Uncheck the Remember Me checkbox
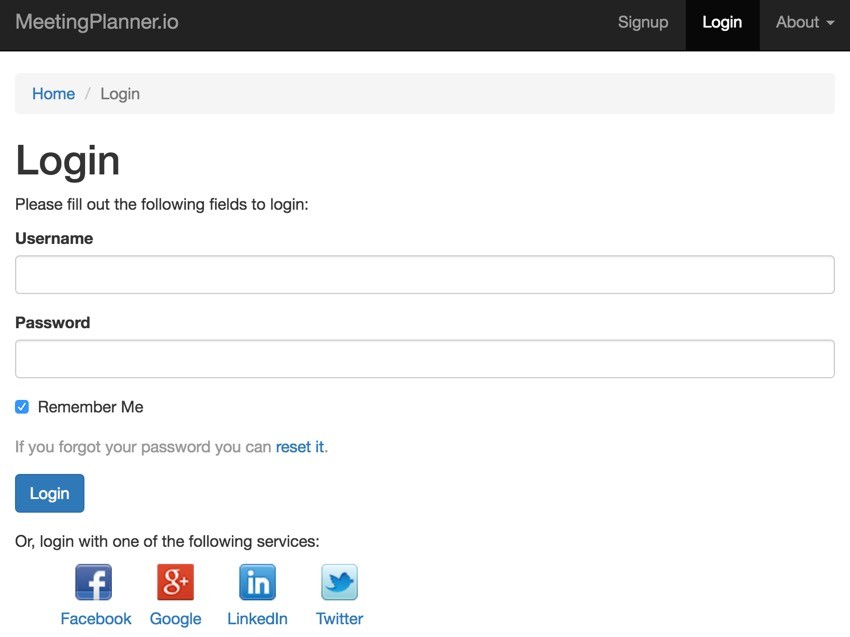The height and width of the screenshot is (637, 850). [22, 407]
